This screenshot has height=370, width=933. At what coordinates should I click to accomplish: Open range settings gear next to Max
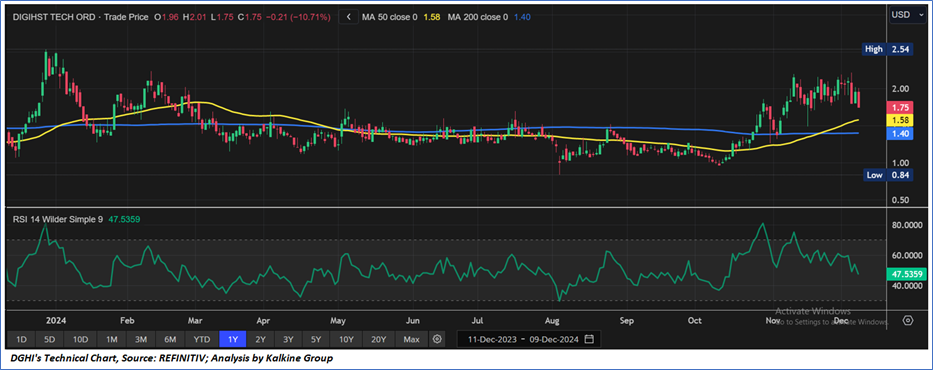[x=437, y=340]
